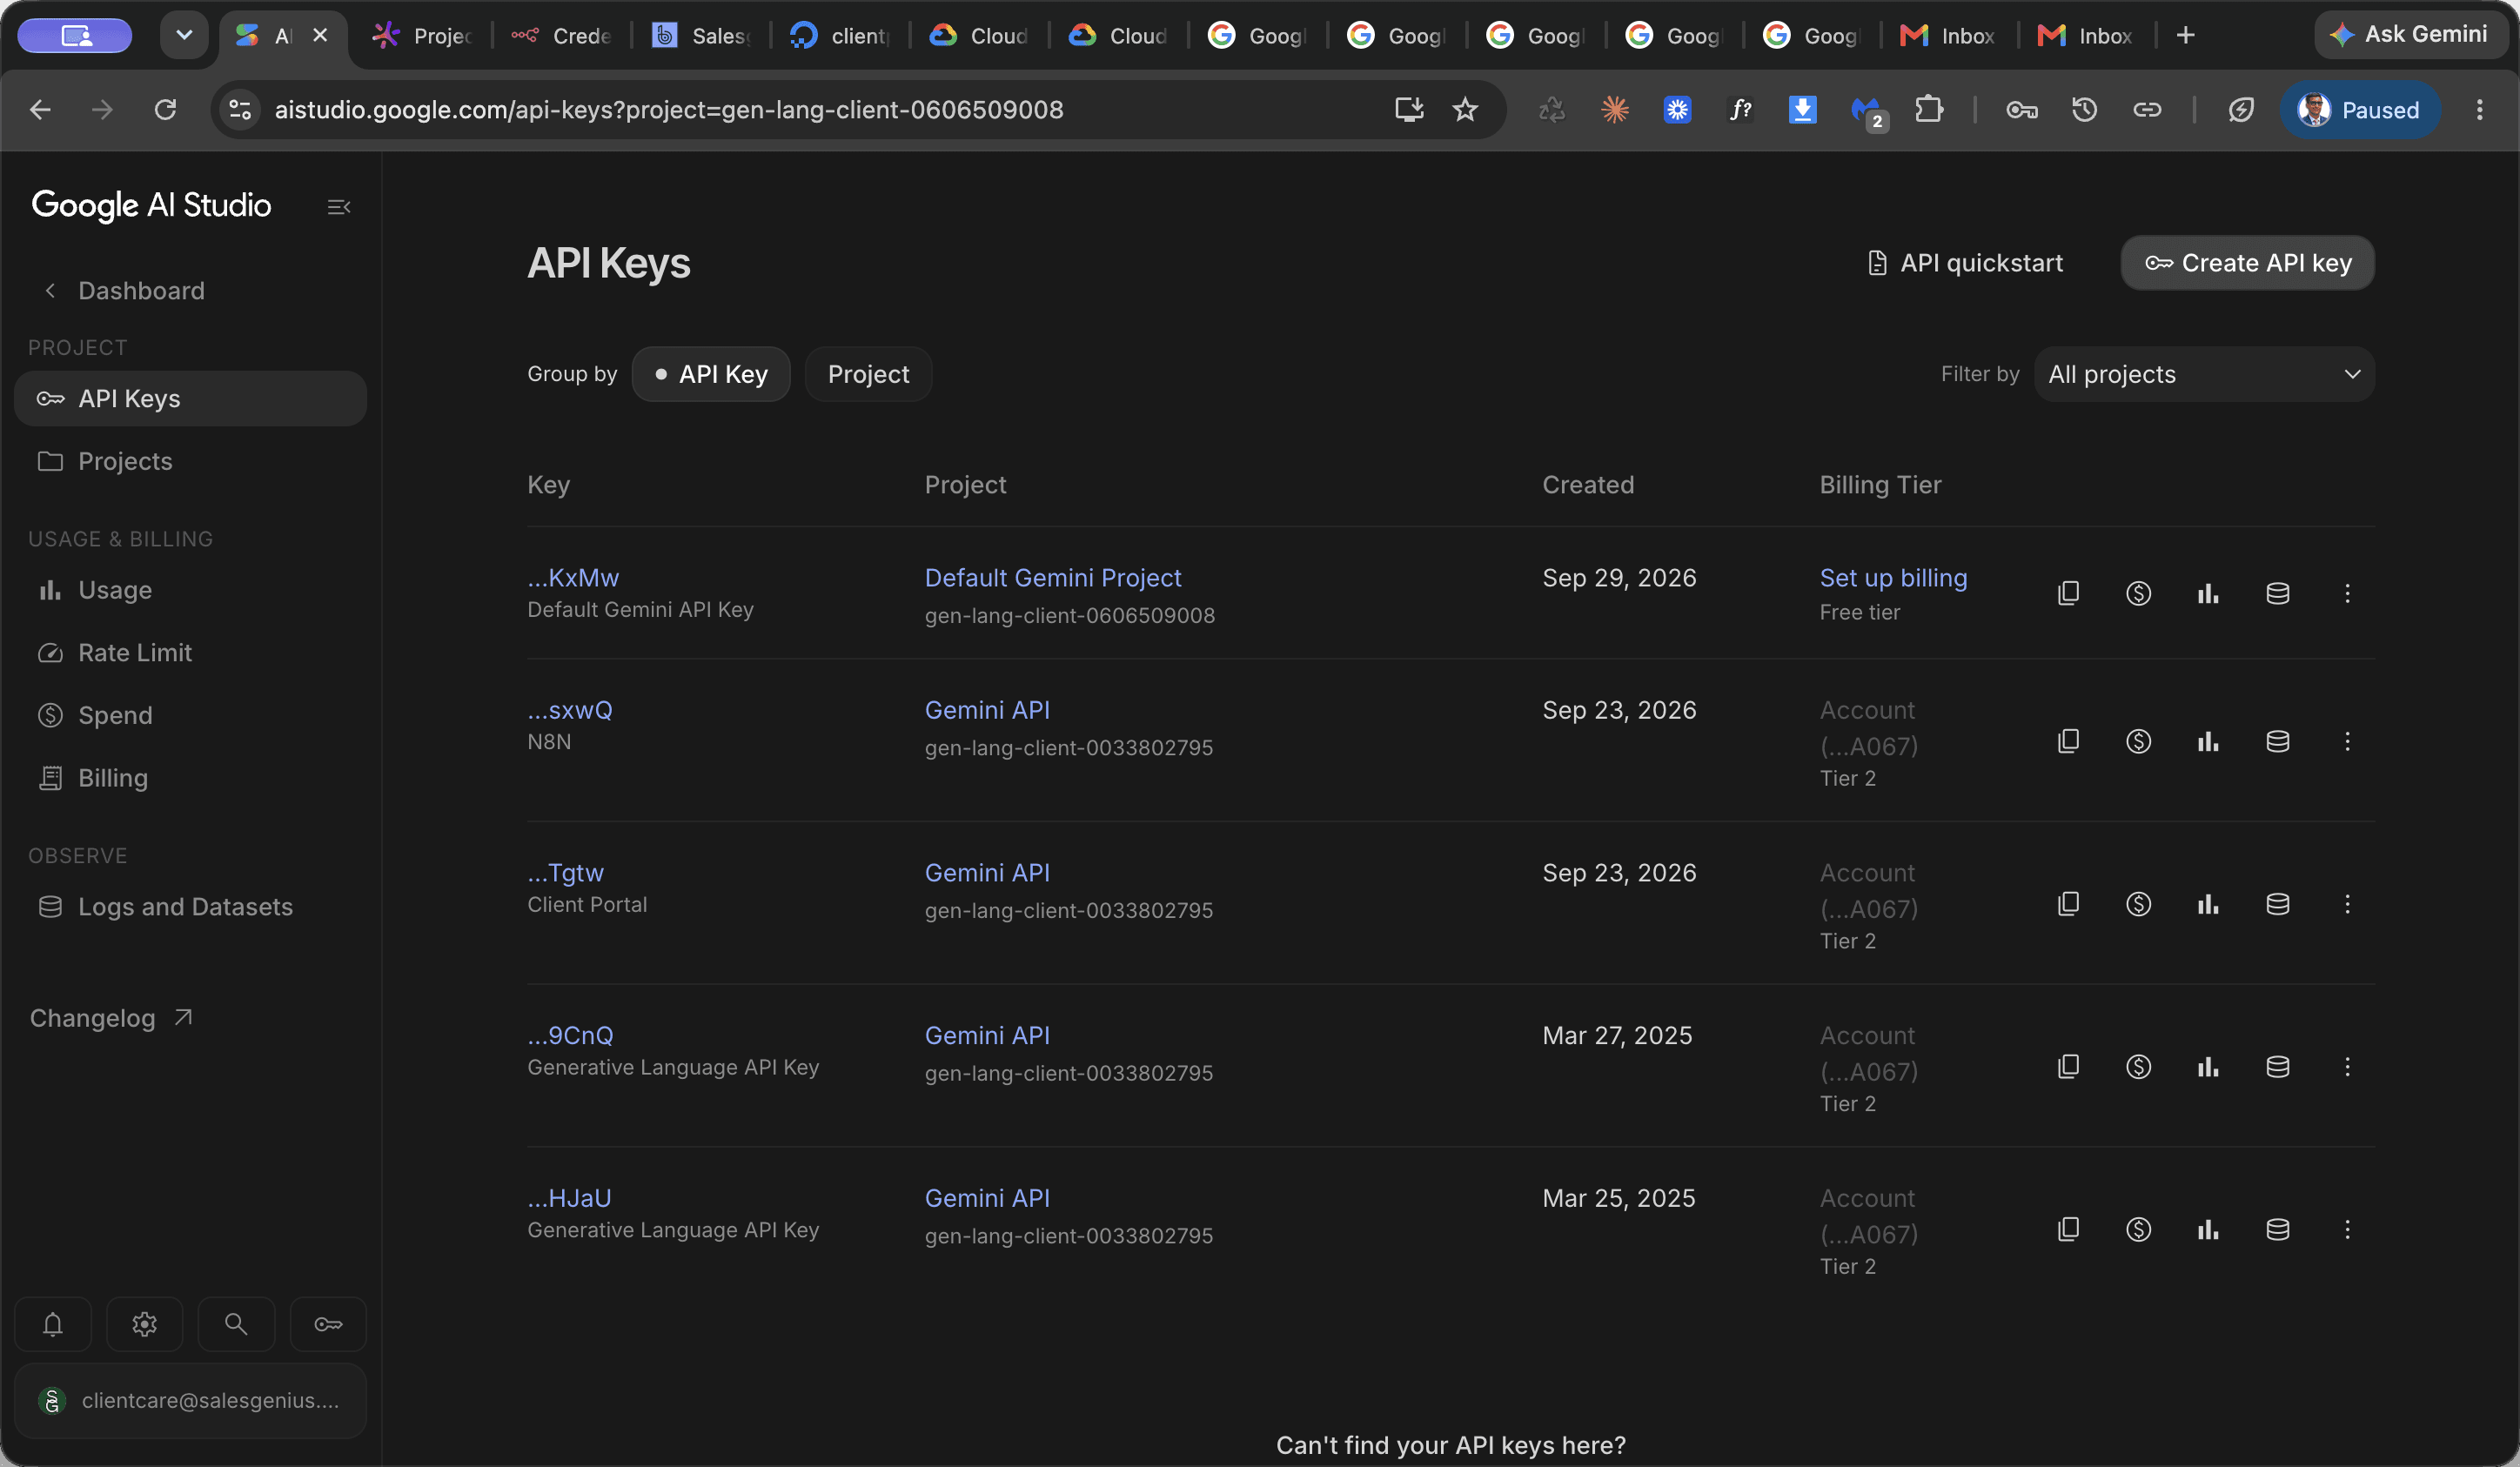Switch to the first Inbox Gmail tab

[x=1947, y=36]
